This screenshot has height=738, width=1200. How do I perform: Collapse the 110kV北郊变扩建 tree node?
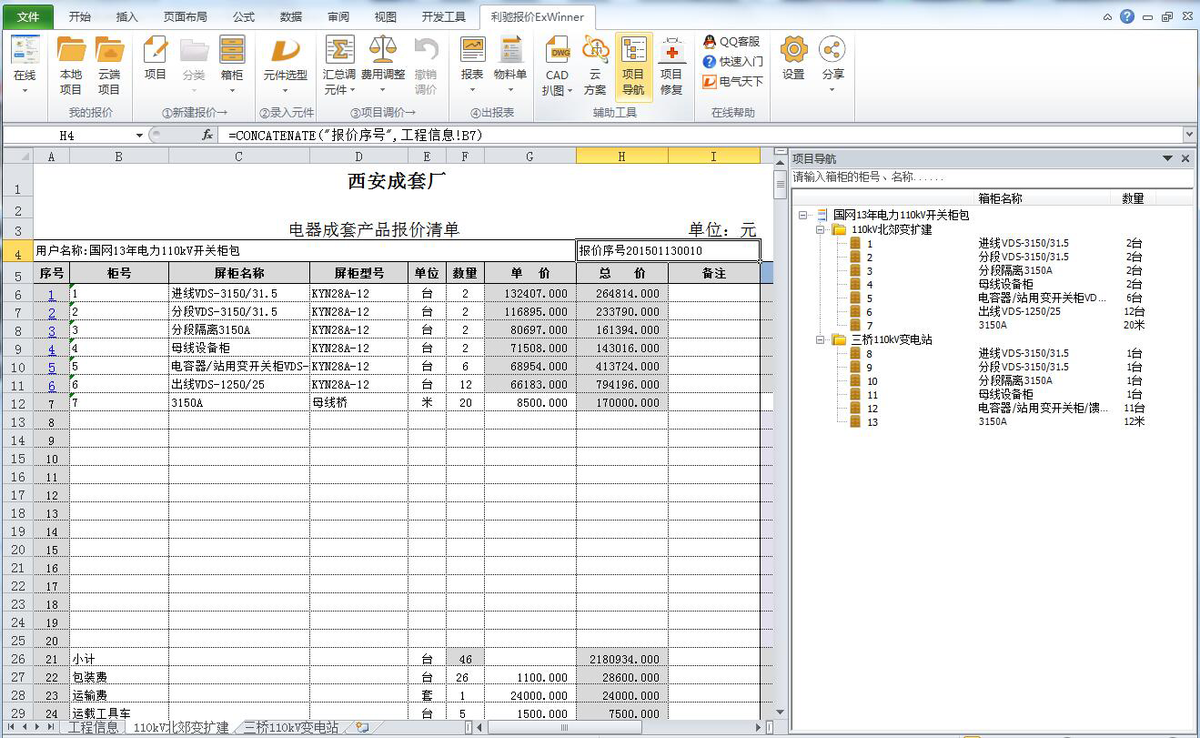click(x=821, y=230)
